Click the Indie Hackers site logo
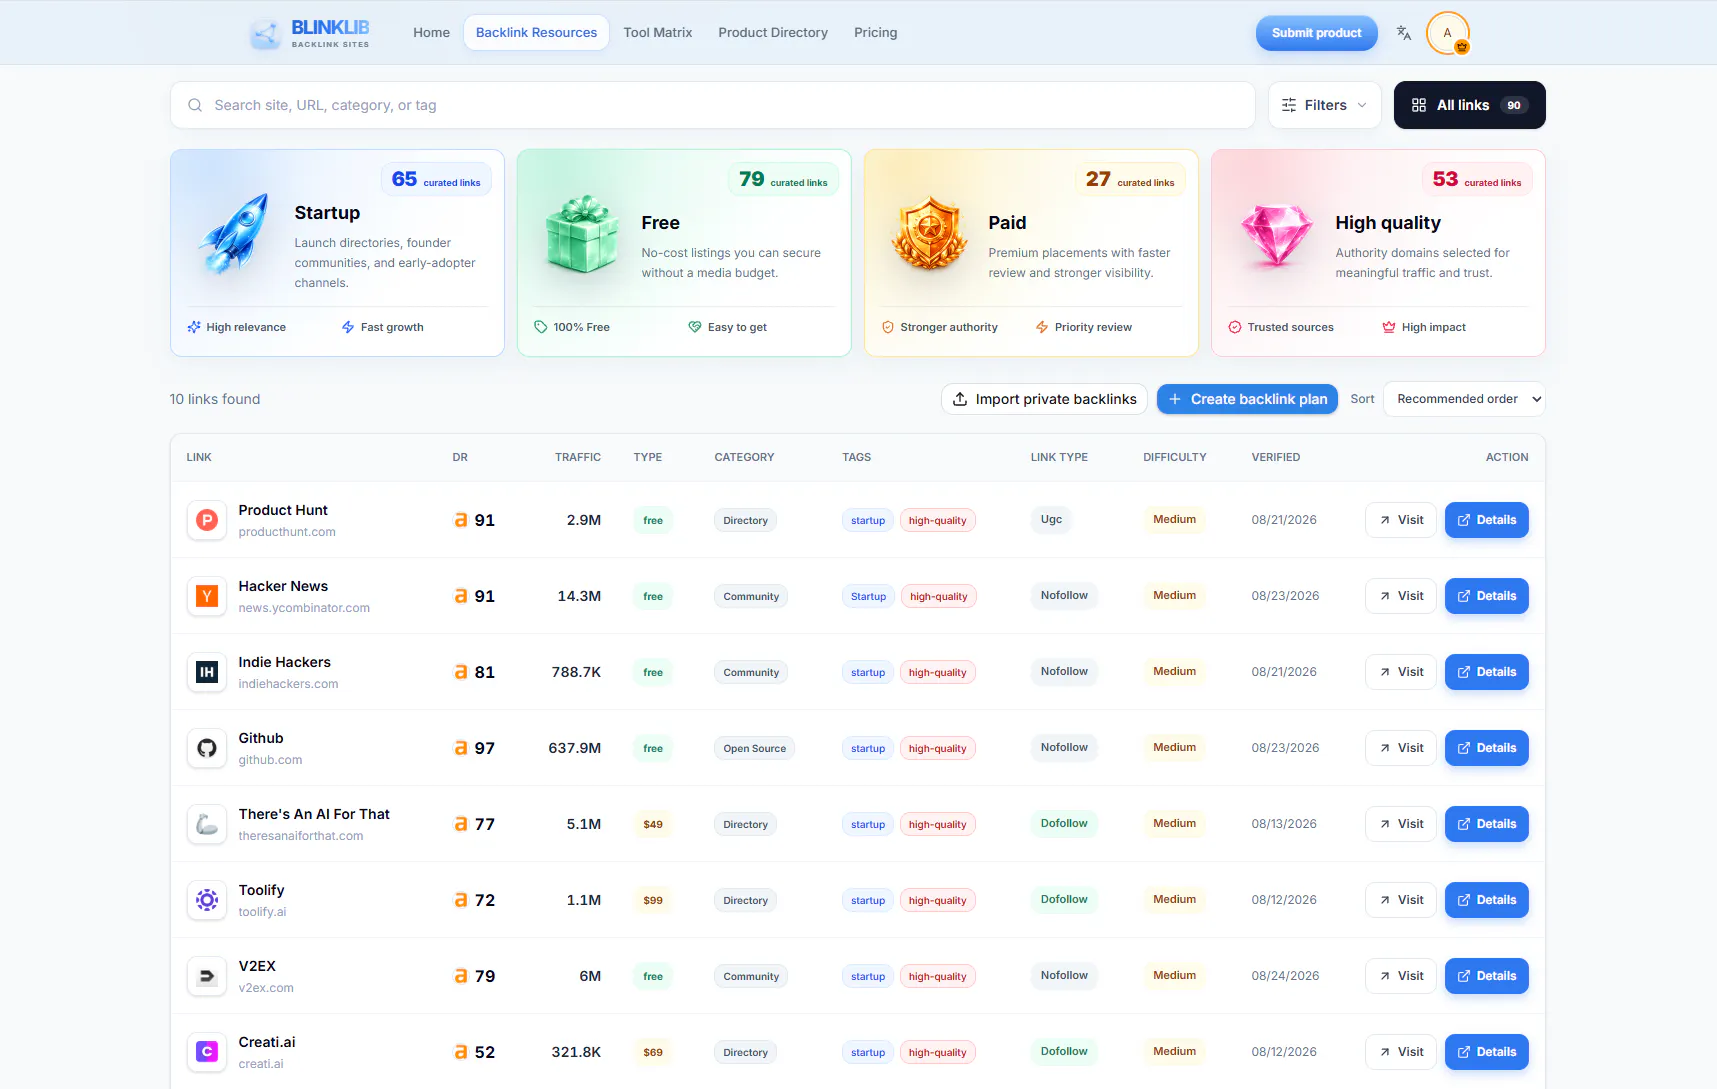 (207, 672)
